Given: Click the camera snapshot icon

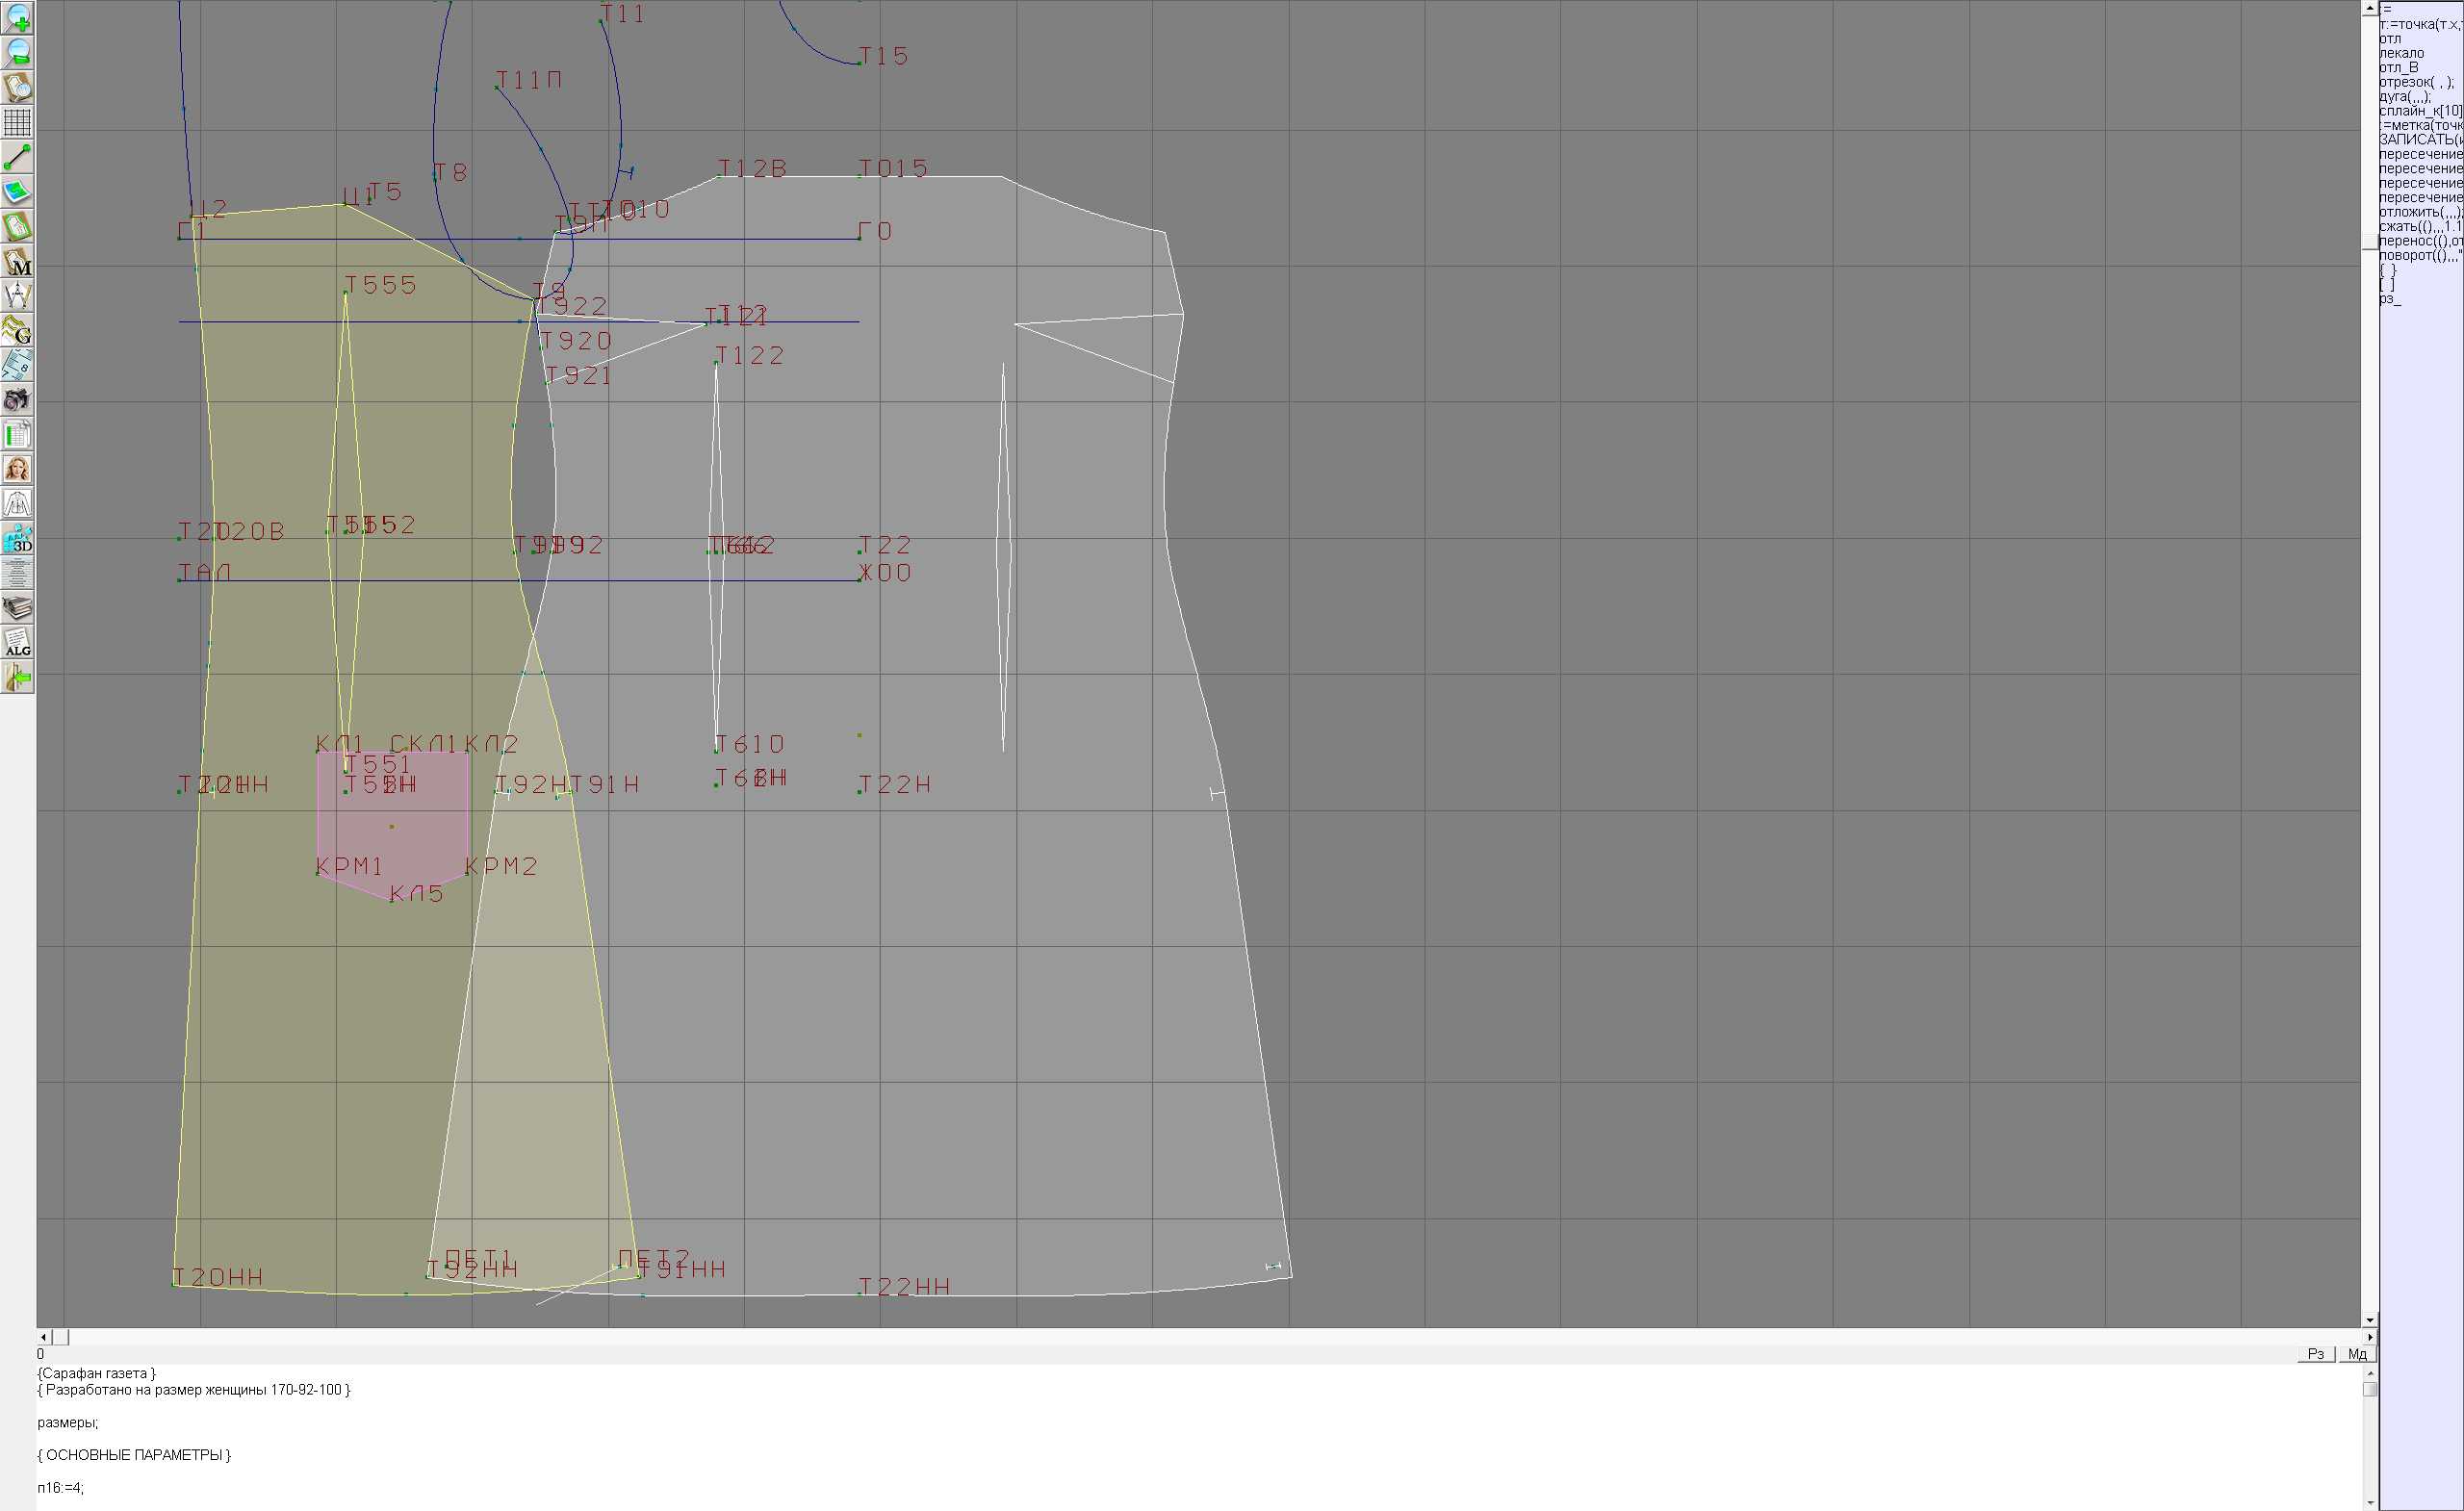Looking at the screenshot, I should [17, 400].
